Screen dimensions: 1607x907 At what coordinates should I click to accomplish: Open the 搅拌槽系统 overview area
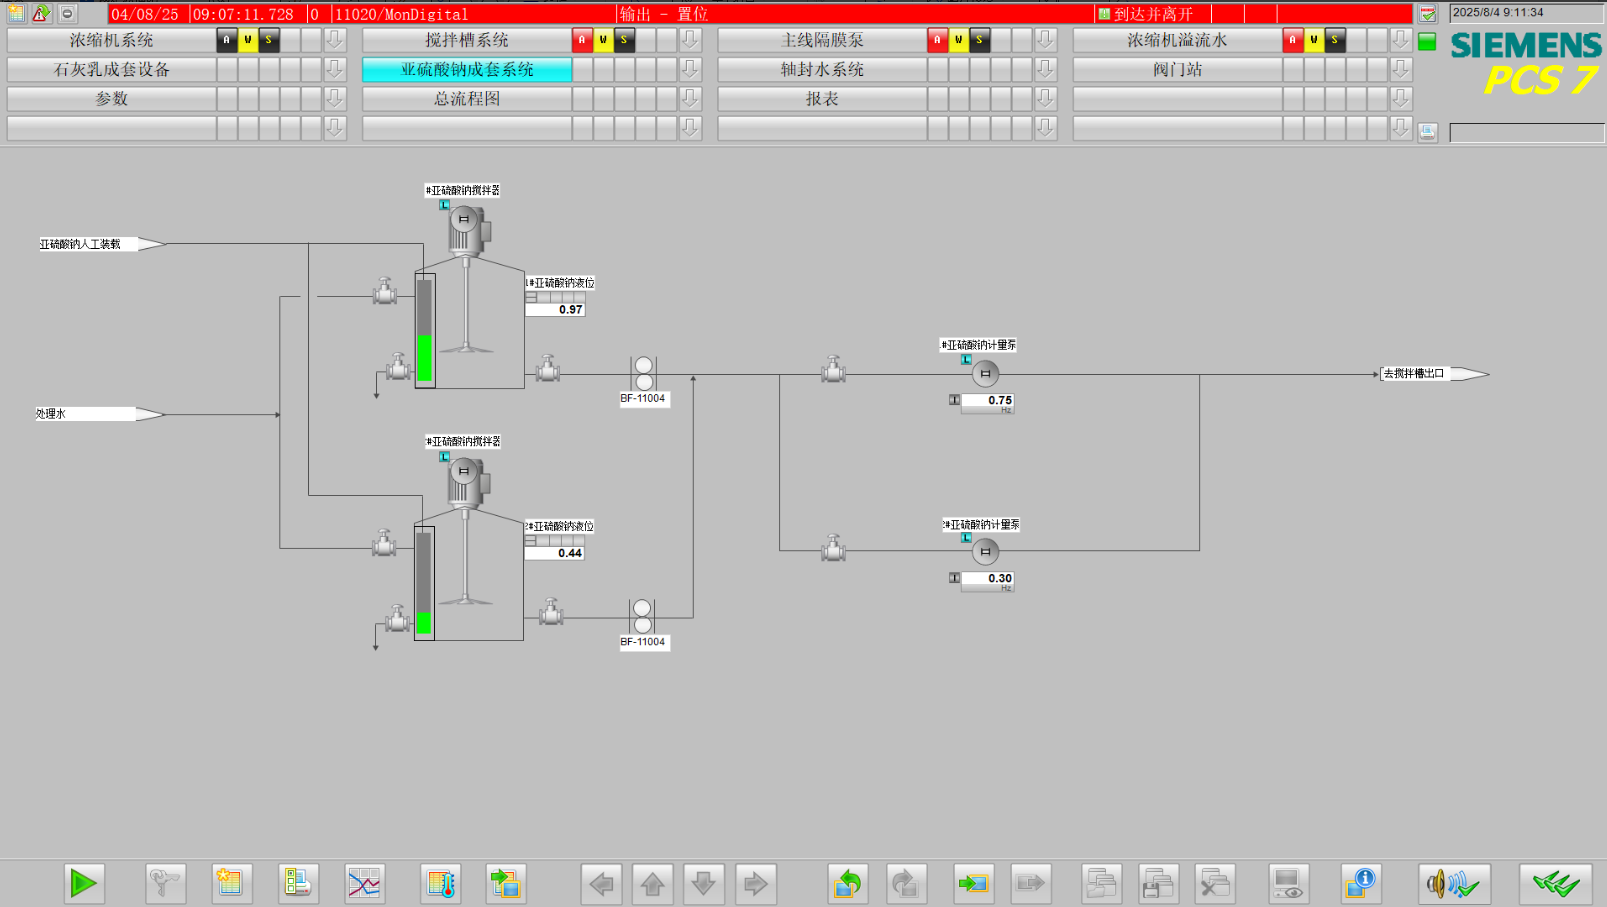tap(467, 40)
